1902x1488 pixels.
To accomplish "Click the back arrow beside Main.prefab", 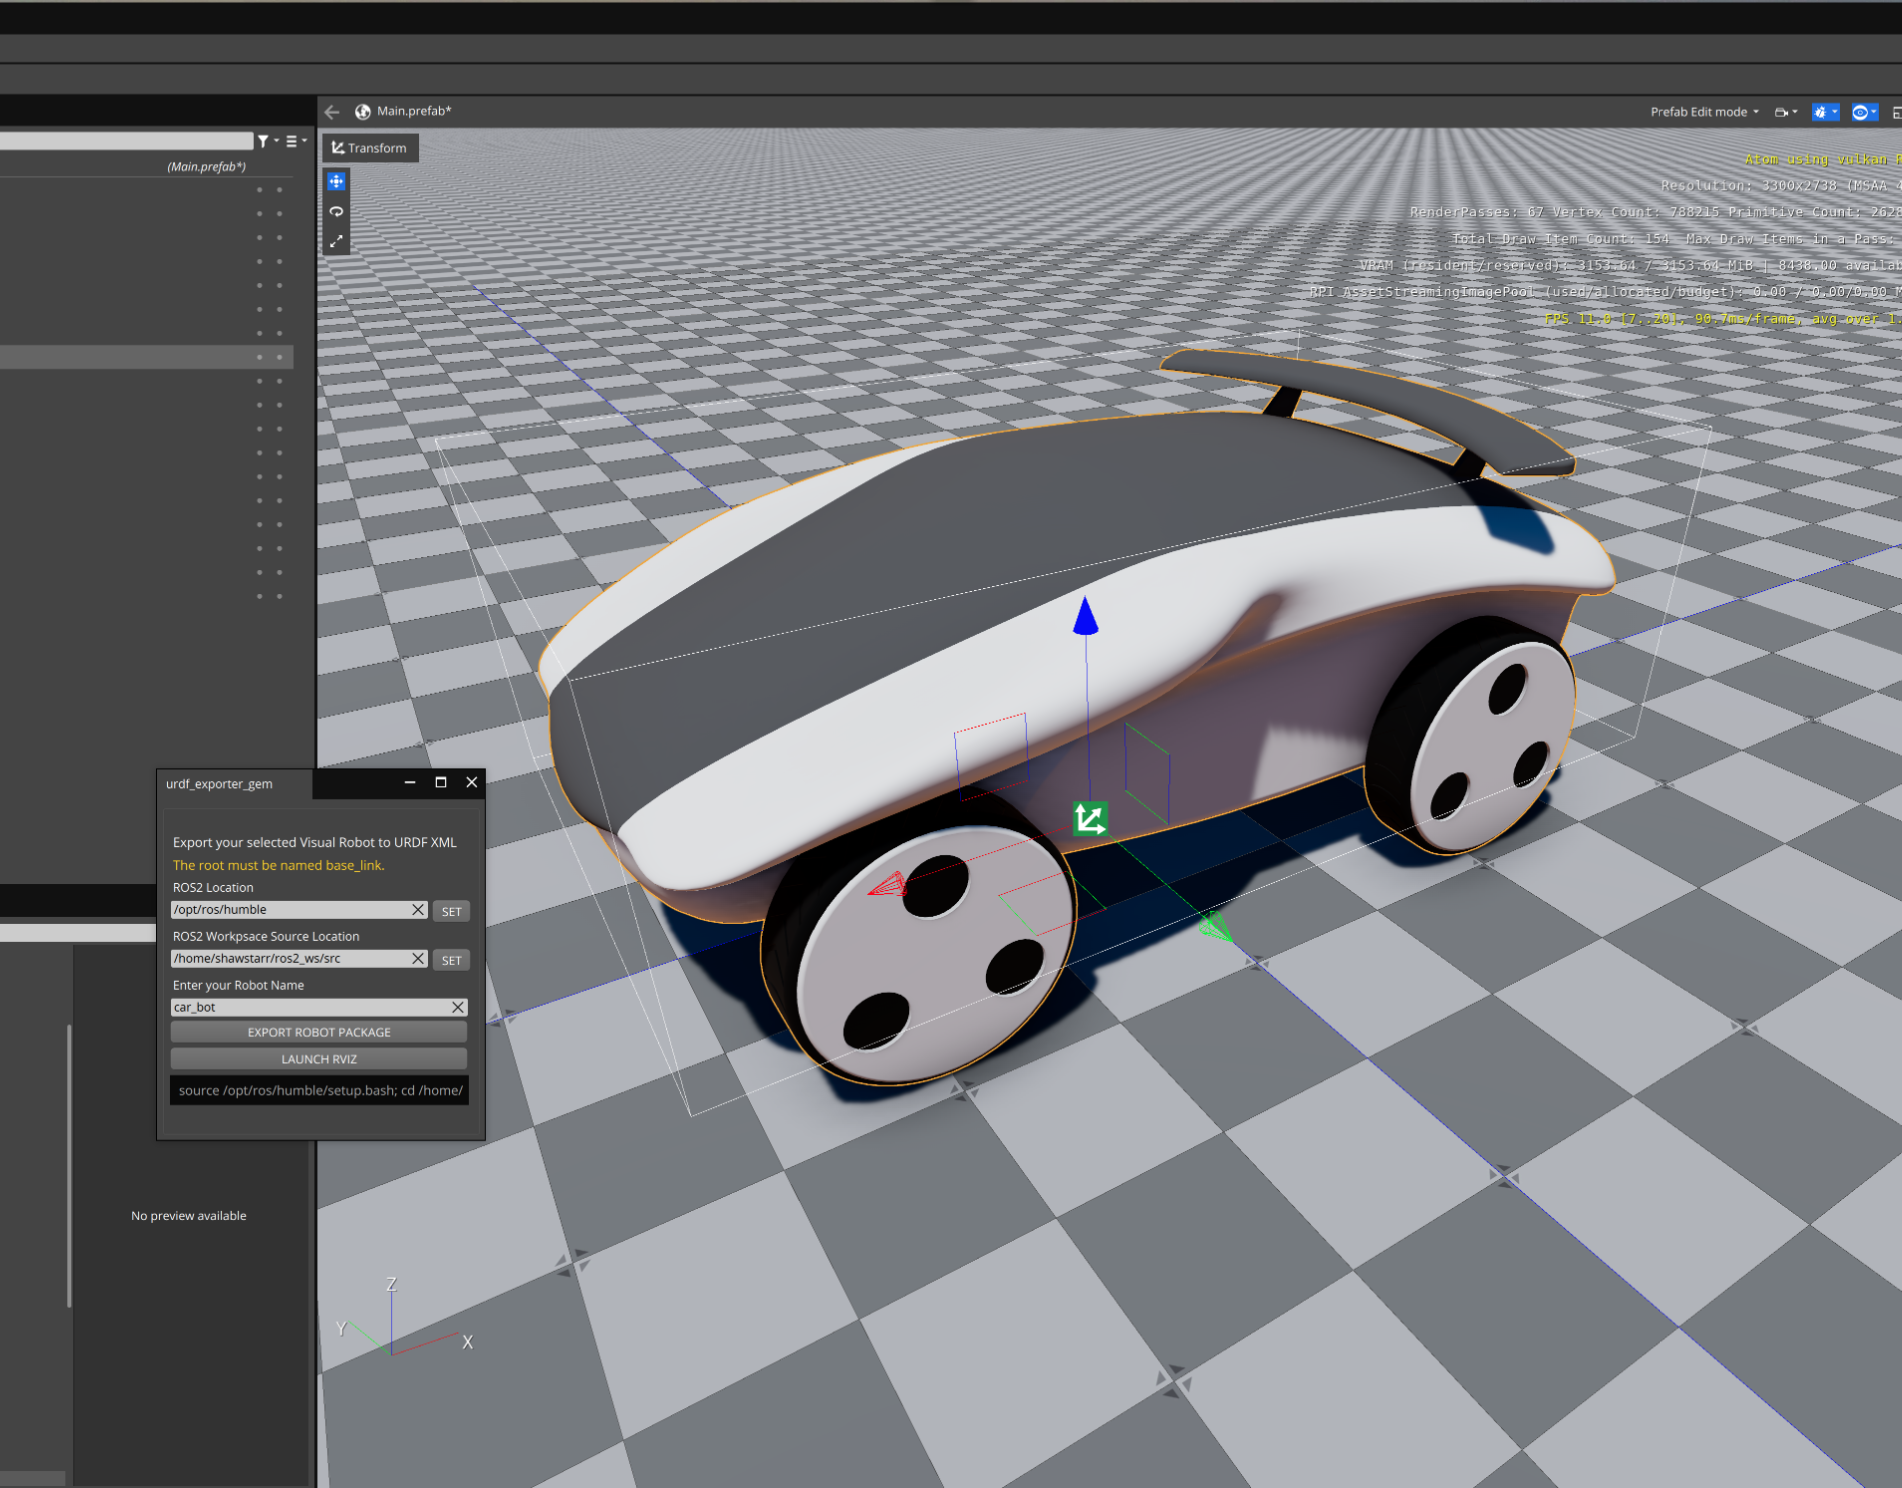I will tap(332, 112).
